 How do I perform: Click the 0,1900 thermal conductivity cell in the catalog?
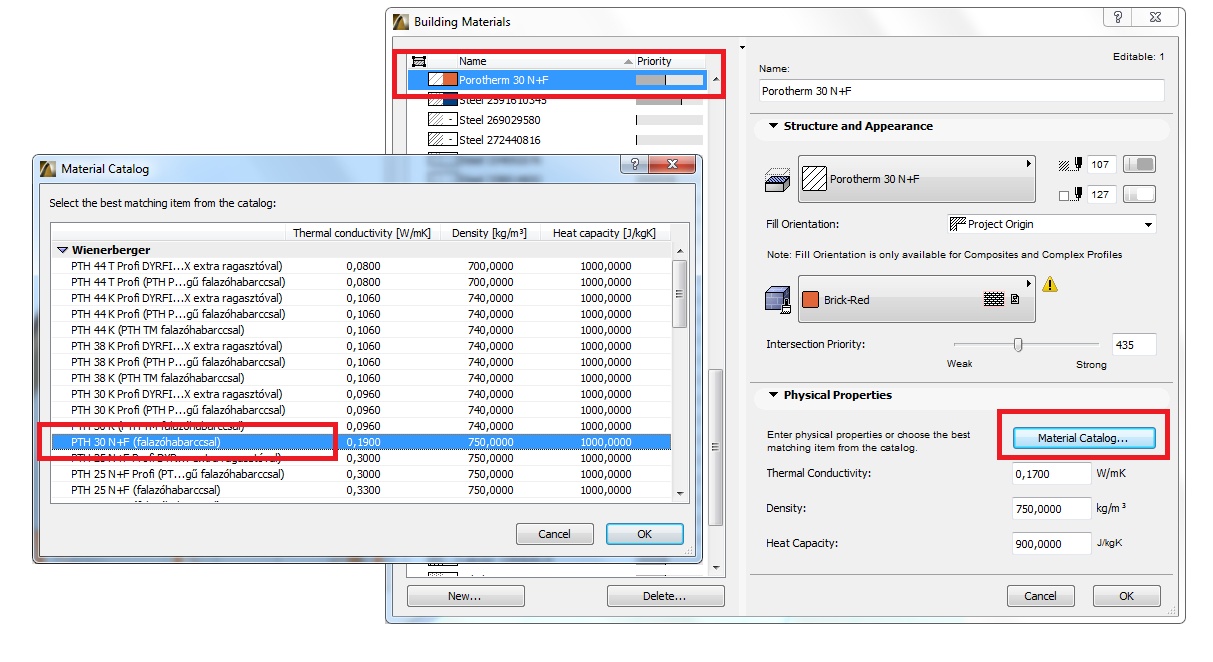(x=361, y=442)
